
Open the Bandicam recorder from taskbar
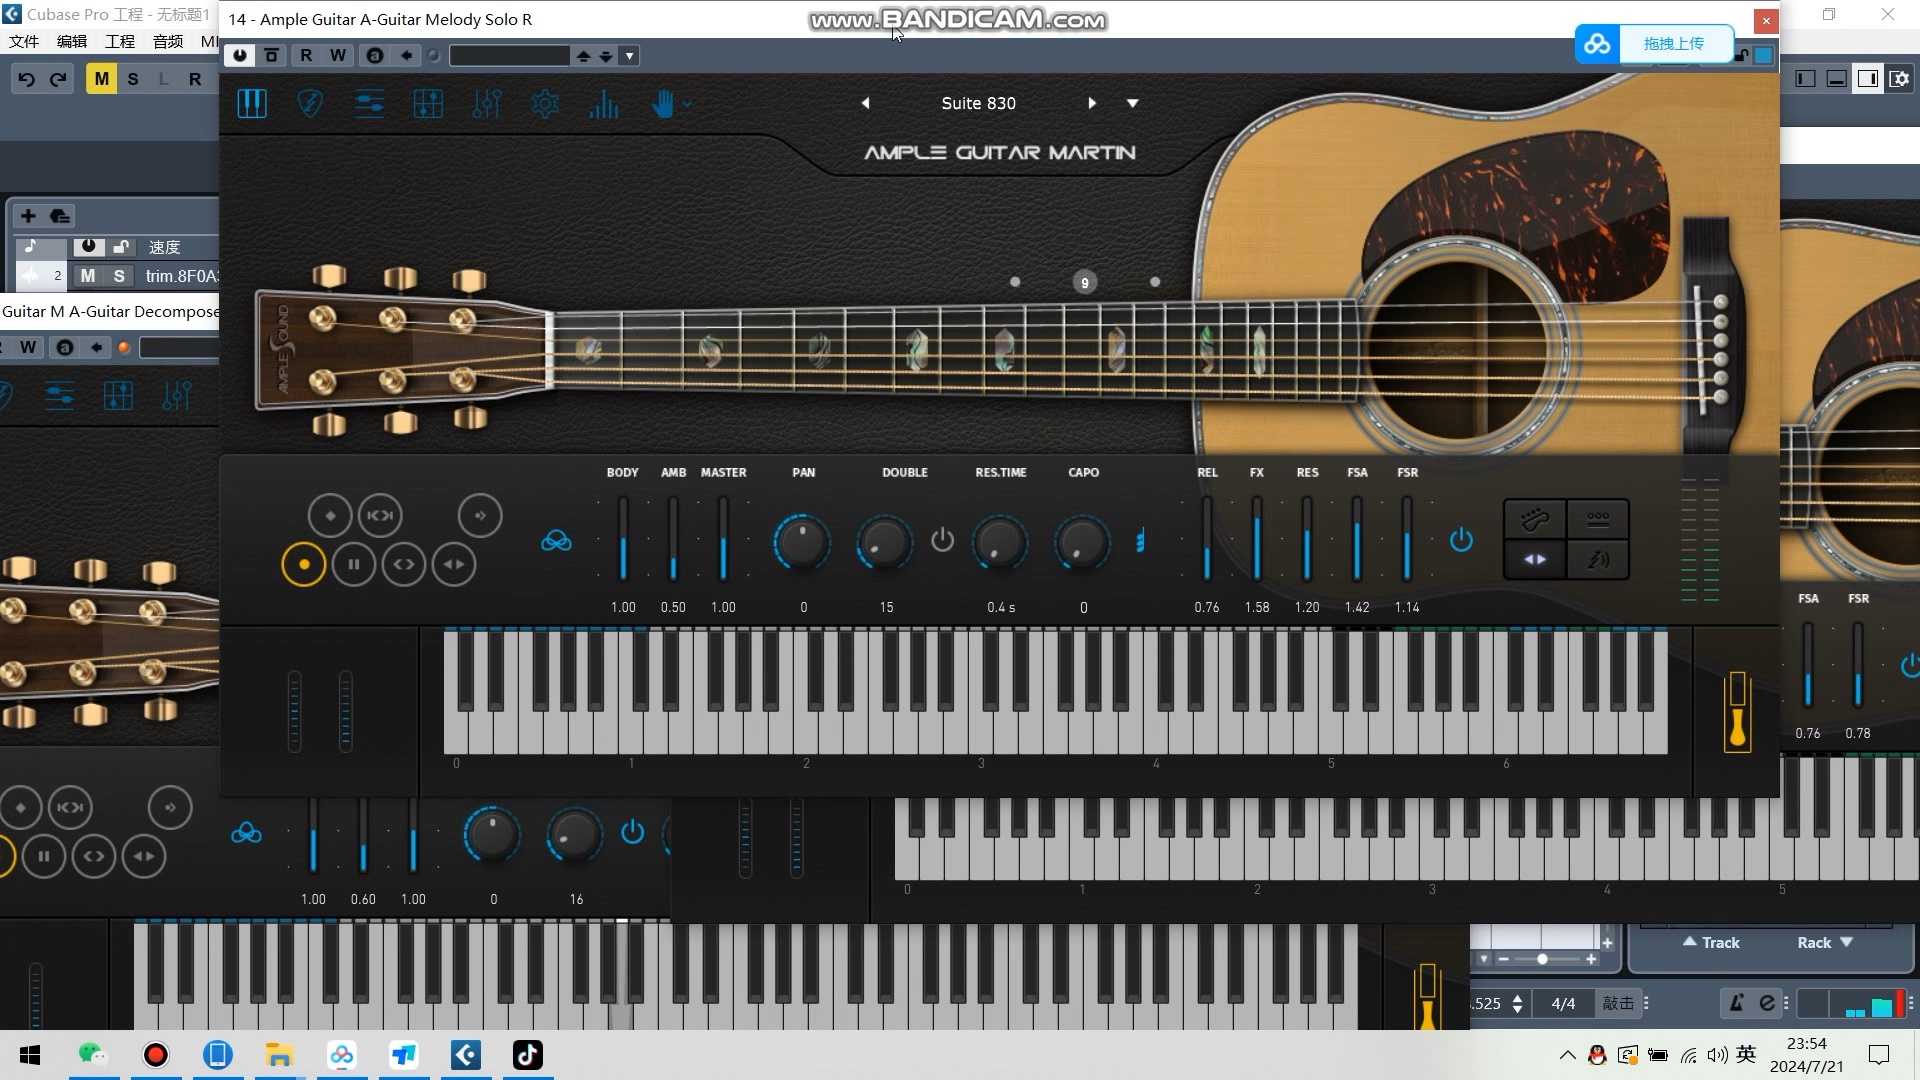[x=156, y=1055]
